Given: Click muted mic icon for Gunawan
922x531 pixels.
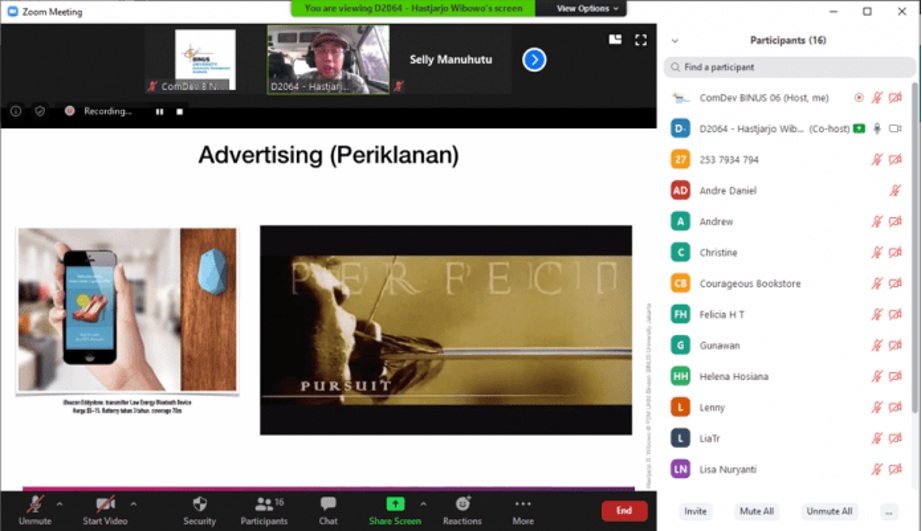Looking at the screenshot, I should click(877, 345).
